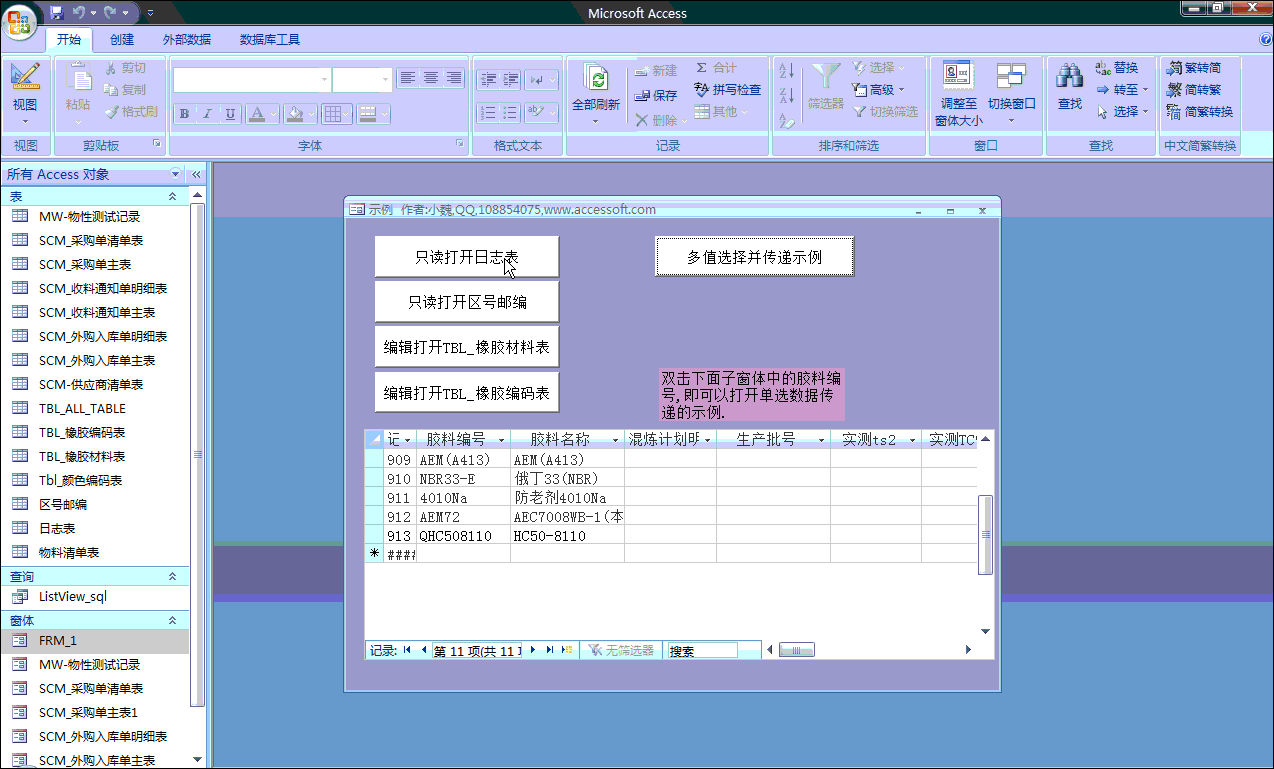
Task: Toggle Italic formatting in the ribbon
Action: 207,114
